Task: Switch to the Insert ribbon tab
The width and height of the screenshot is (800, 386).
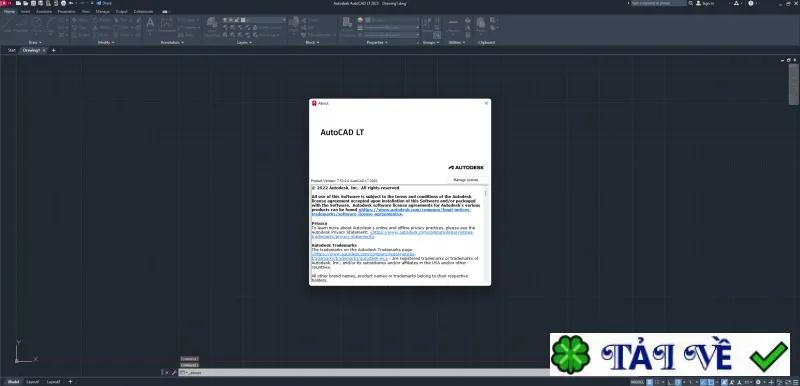Action: 26,11
